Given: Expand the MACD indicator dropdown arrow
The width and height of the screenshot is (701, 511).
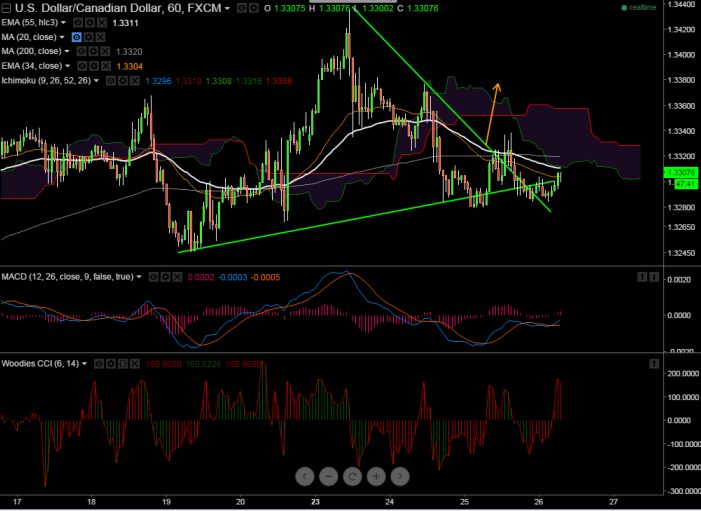Looking at the screenshot, I should (x=139, y=277).
